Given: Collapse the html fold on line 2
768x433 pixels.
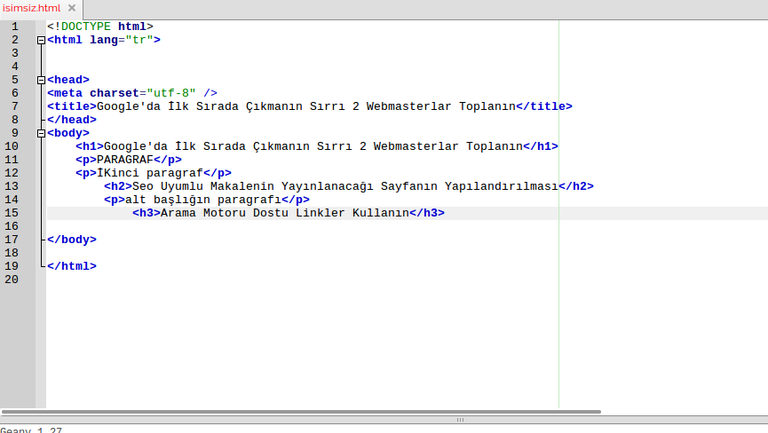Looking at the screenshot, I should point(41,40).
